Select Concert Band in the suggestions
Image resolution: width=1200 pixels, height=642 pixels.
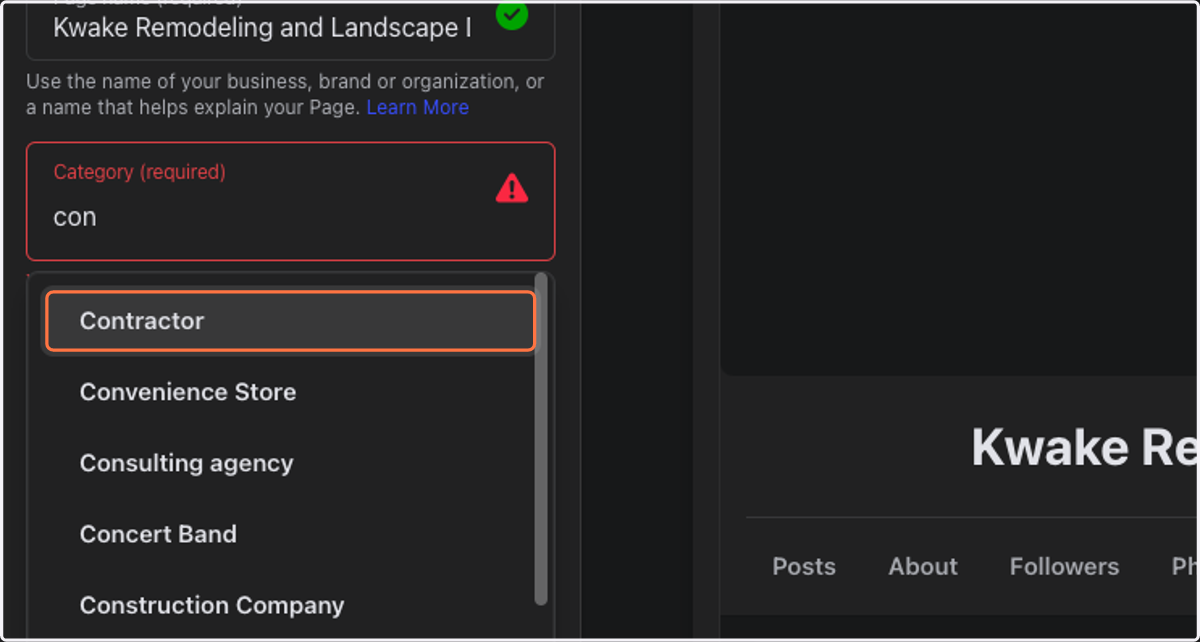(290, 534)
